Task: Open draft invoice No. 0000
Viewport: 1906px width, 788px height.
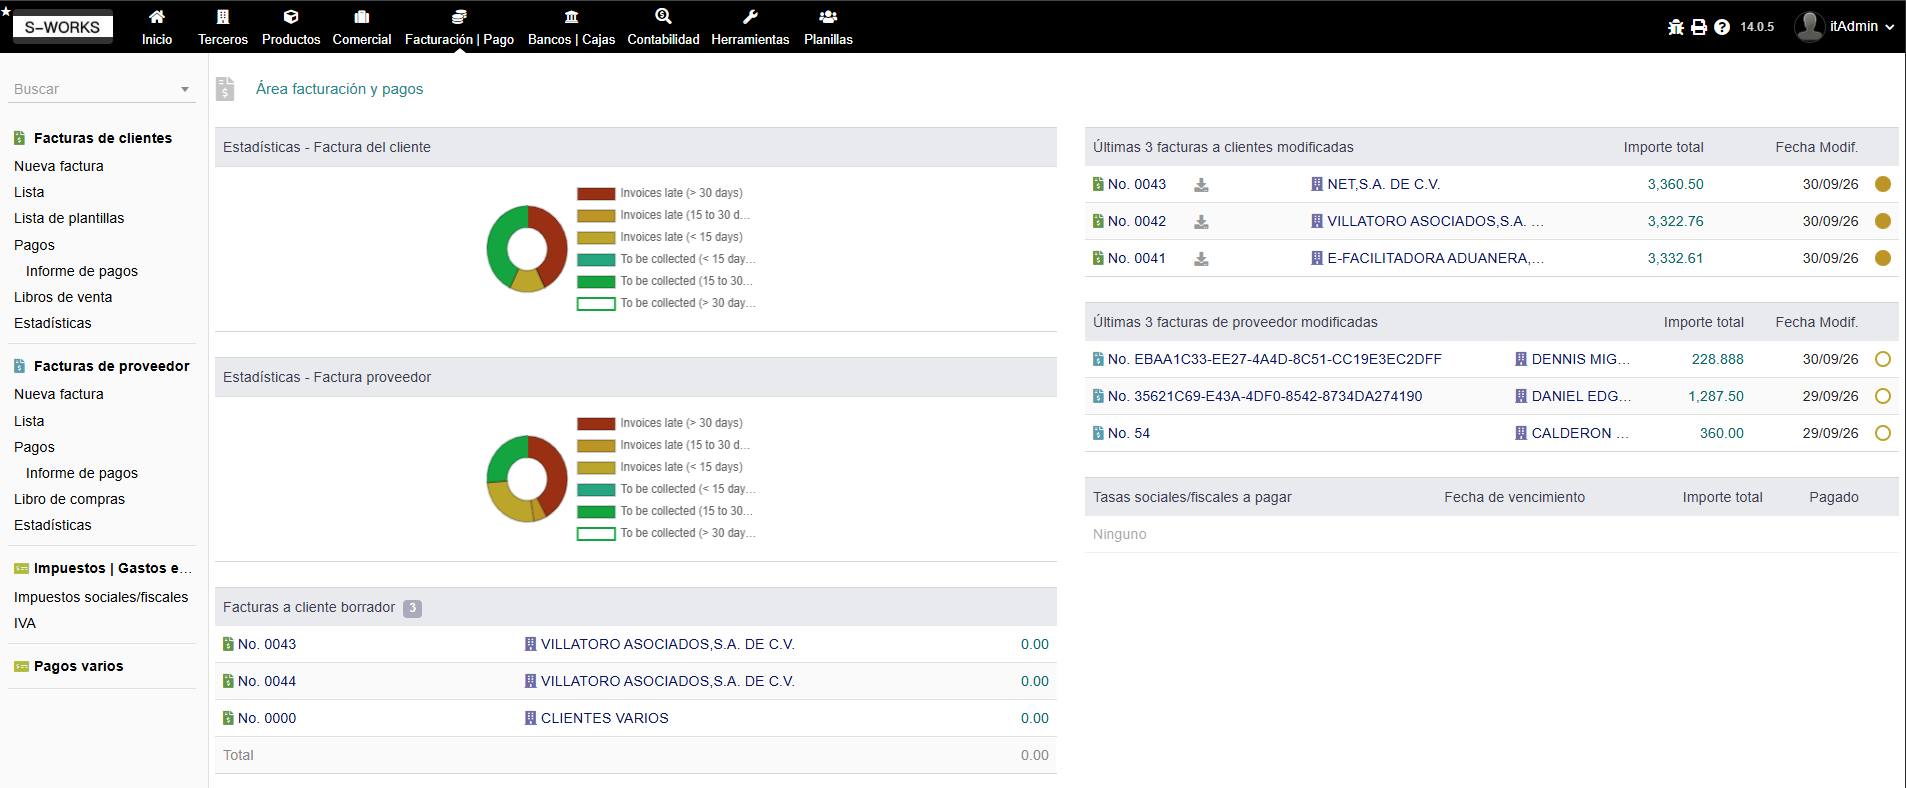Action: [267, 718]
